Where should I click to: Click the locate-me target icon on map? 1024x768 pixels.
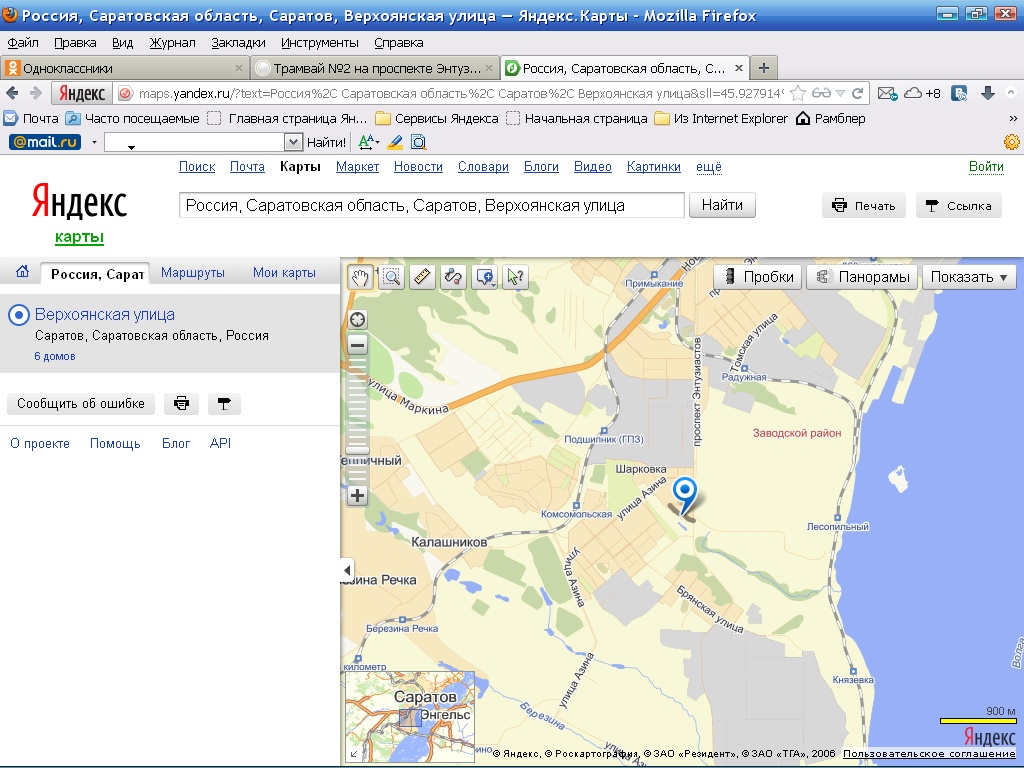coord(357,320)
